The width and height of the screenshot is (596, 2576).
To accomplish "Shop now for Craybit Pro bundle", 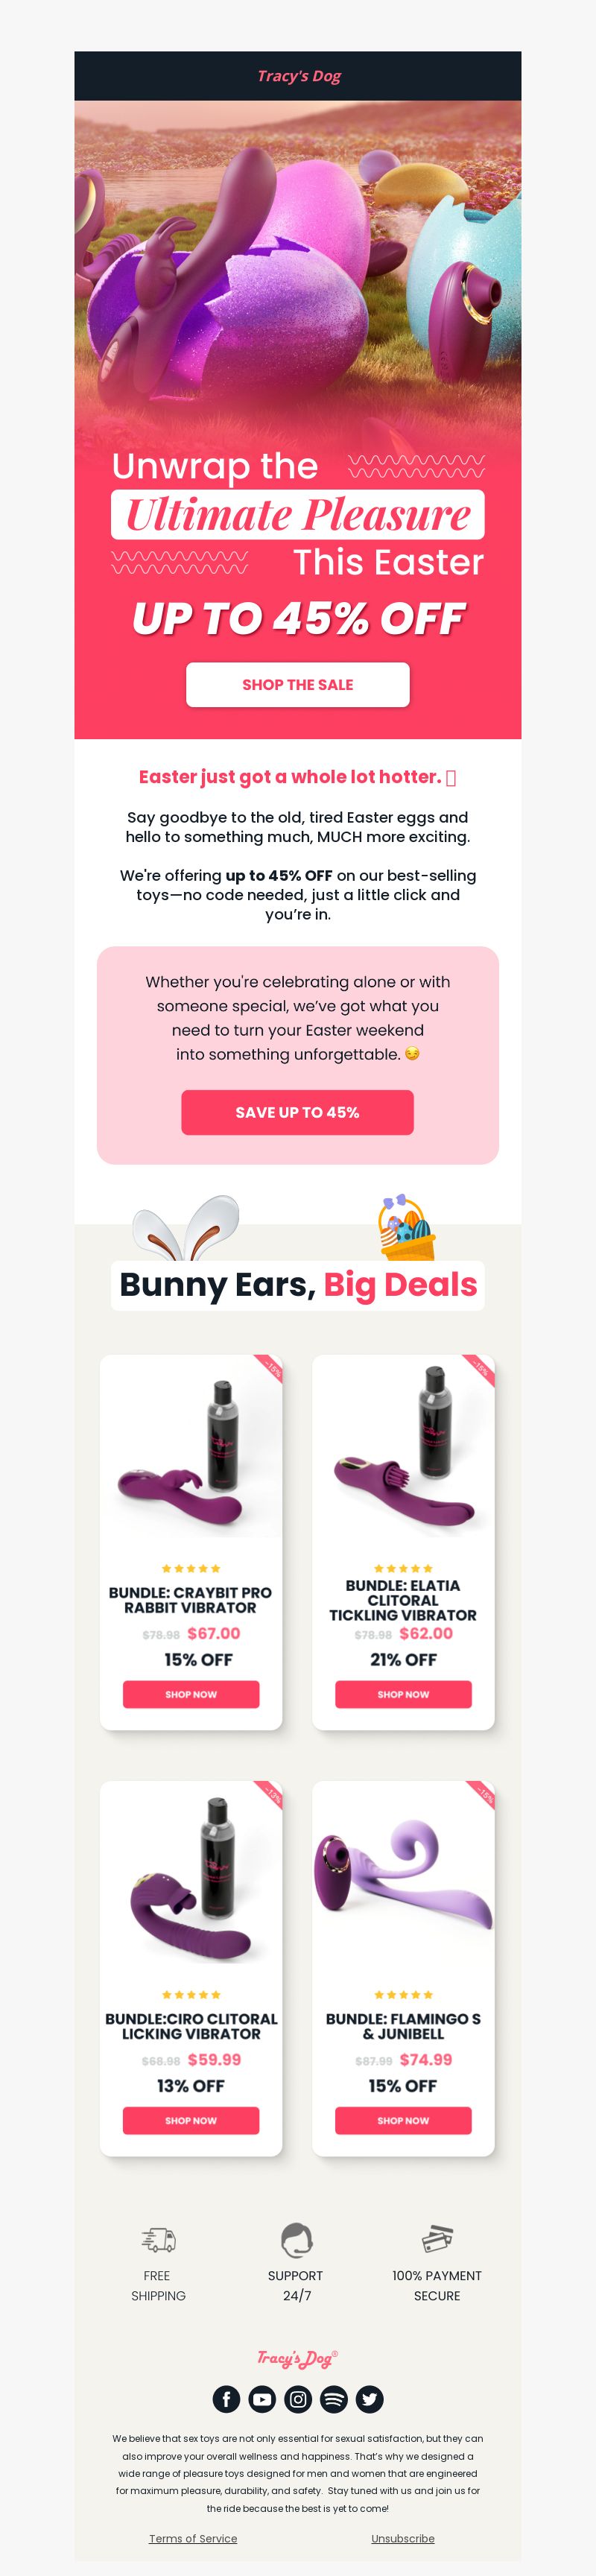I will point(191,1694).
